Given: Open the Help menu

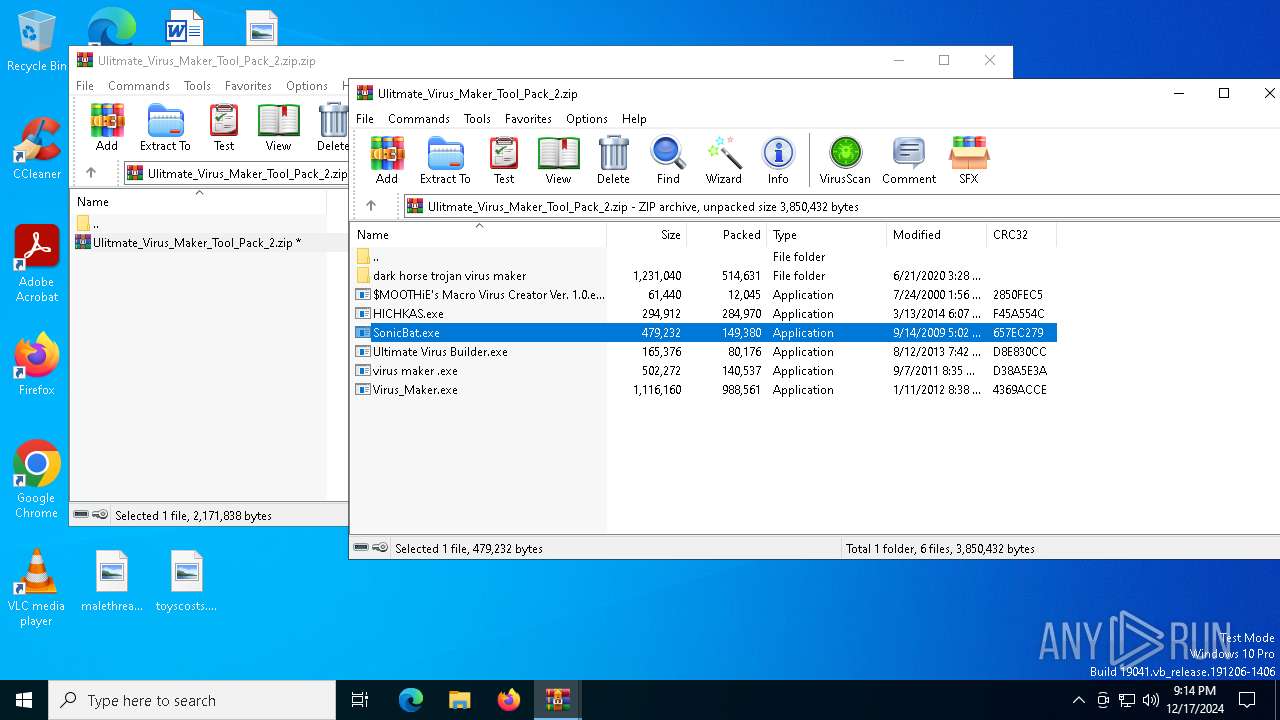Looking at the screenshot, I should [x=634, y=118].
